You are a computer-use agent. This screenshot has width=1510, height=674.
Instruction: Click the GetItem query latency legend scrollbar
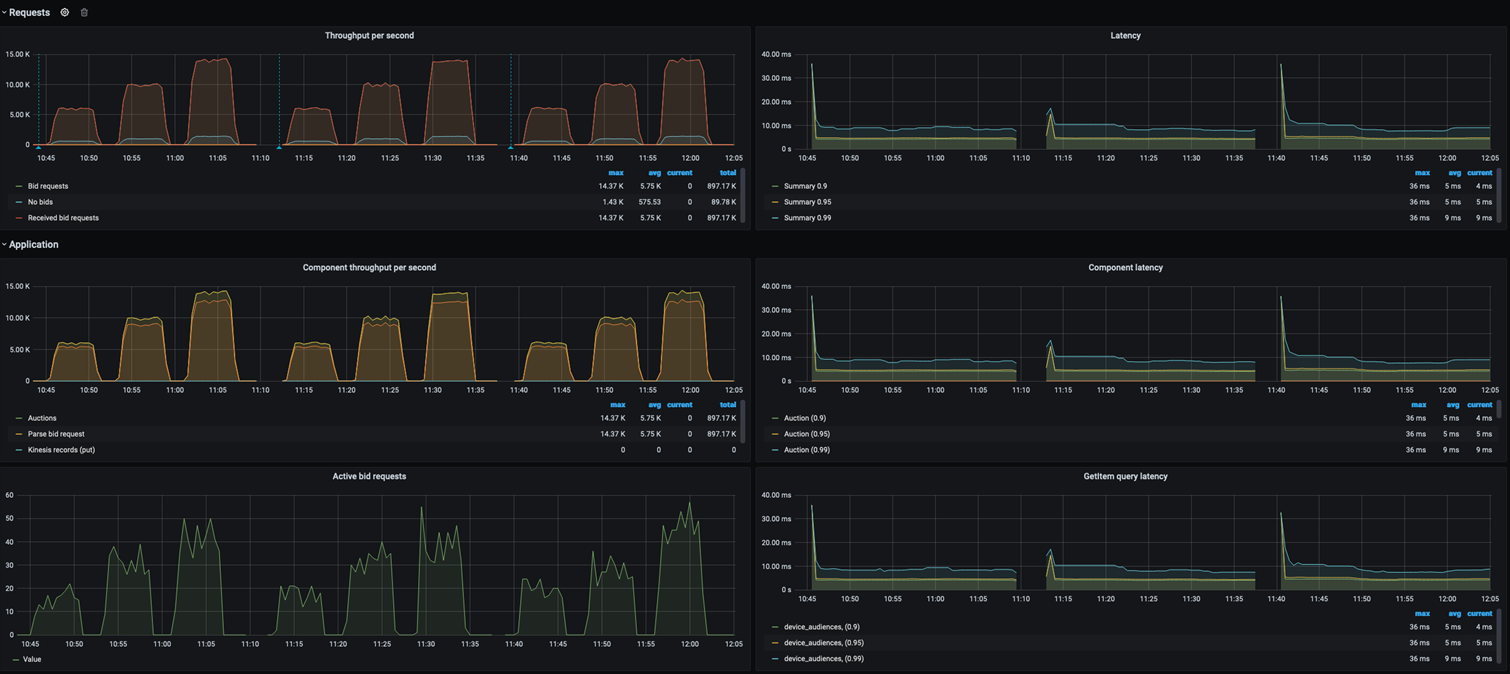click(1499, 637)
